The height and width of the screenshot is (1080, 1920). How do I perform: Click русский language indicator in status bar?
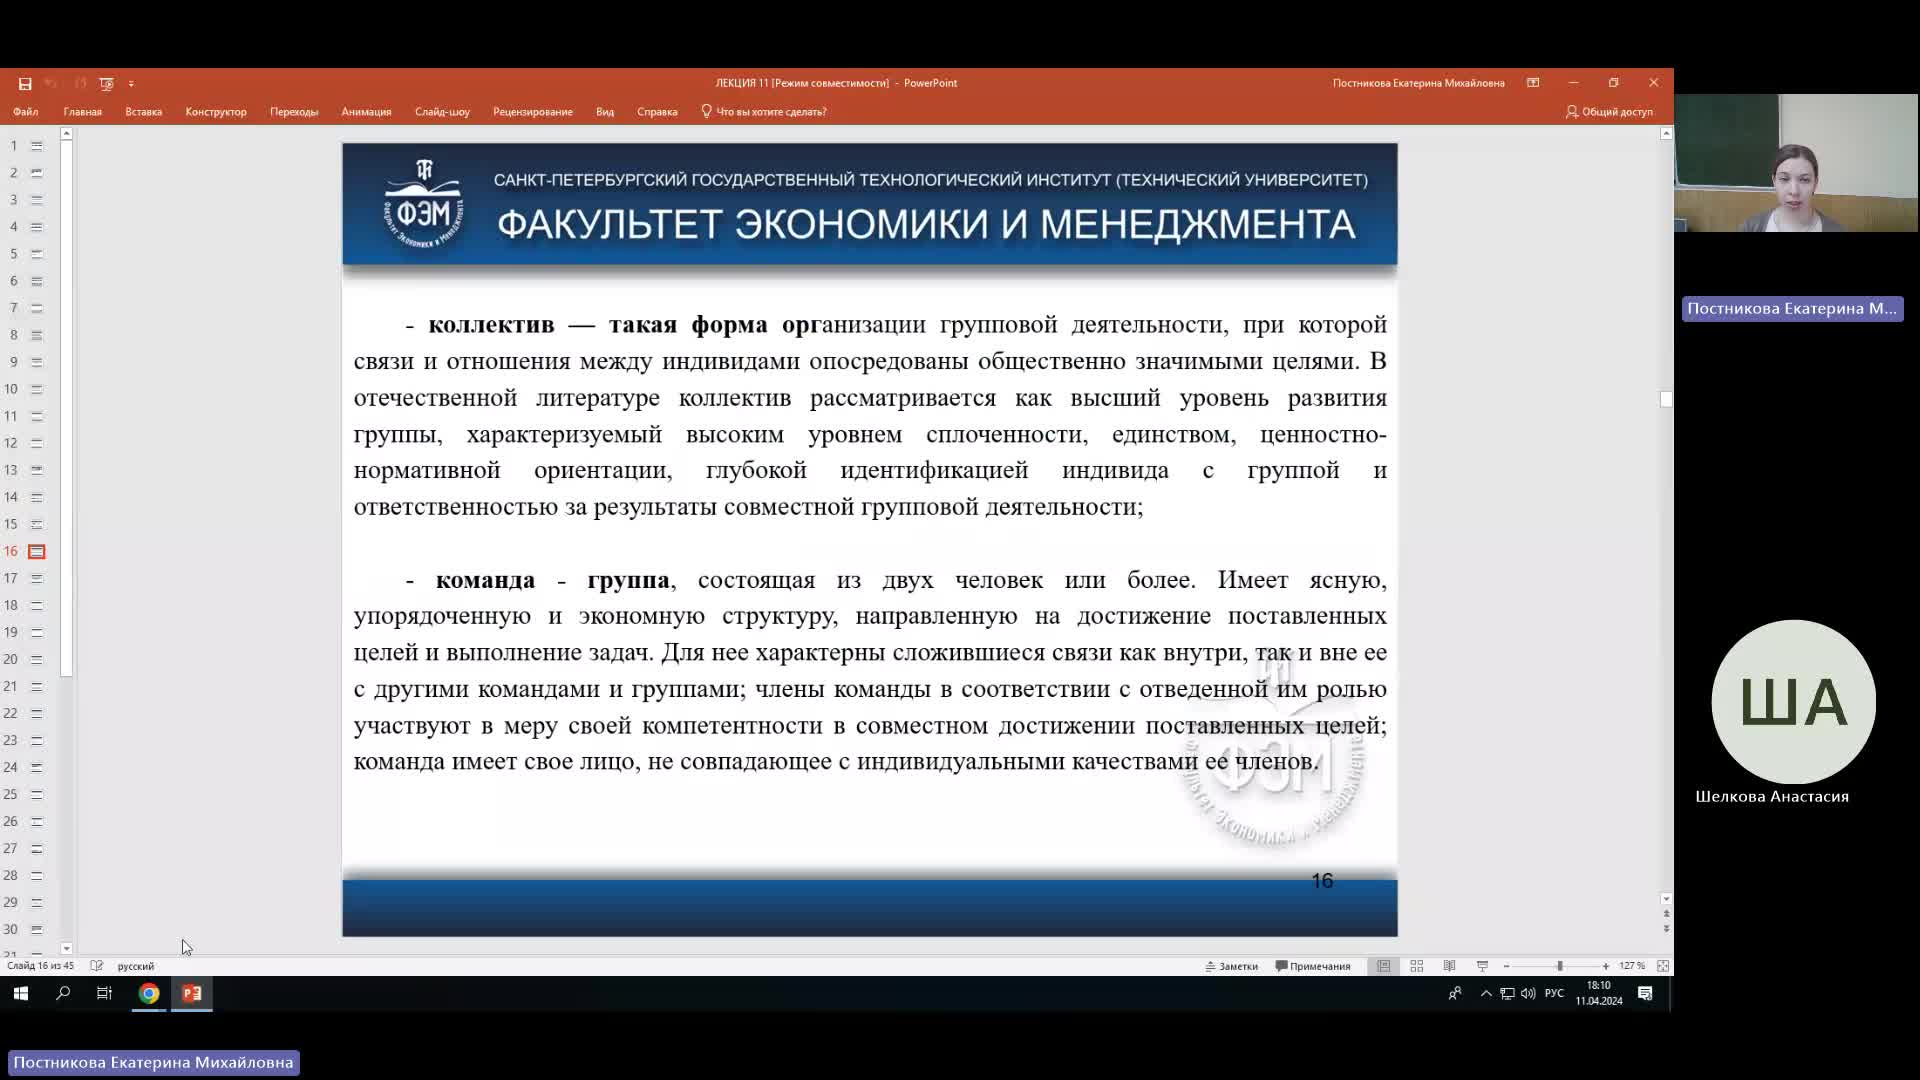[x=136, y=966]
